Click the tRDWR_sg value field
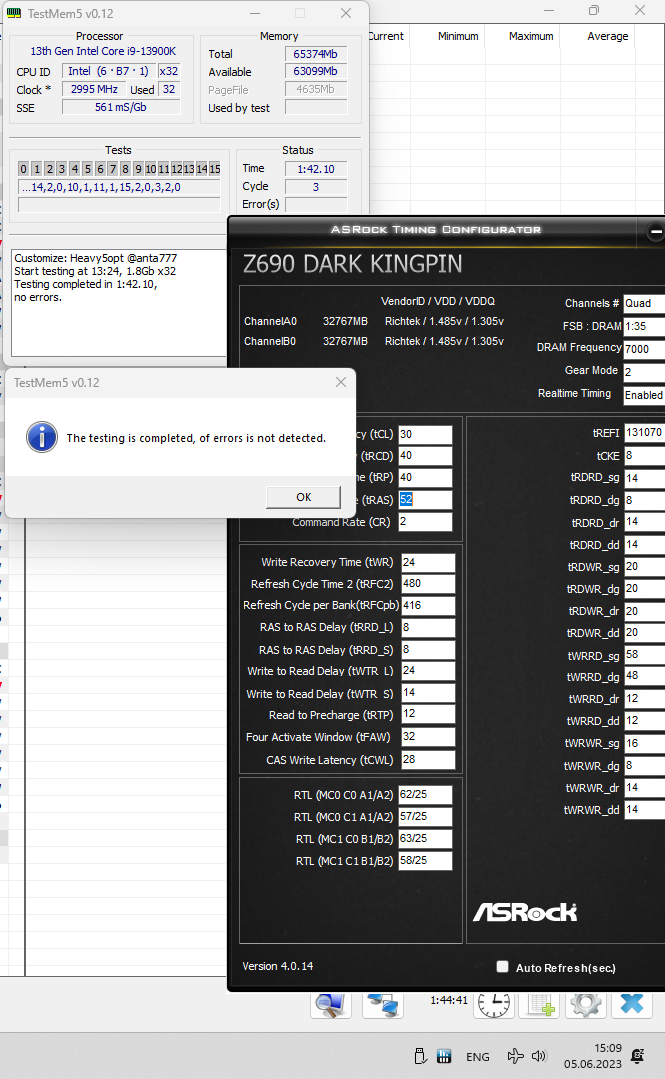This screenshot has height=1079, width=665. tap(644, 567)
